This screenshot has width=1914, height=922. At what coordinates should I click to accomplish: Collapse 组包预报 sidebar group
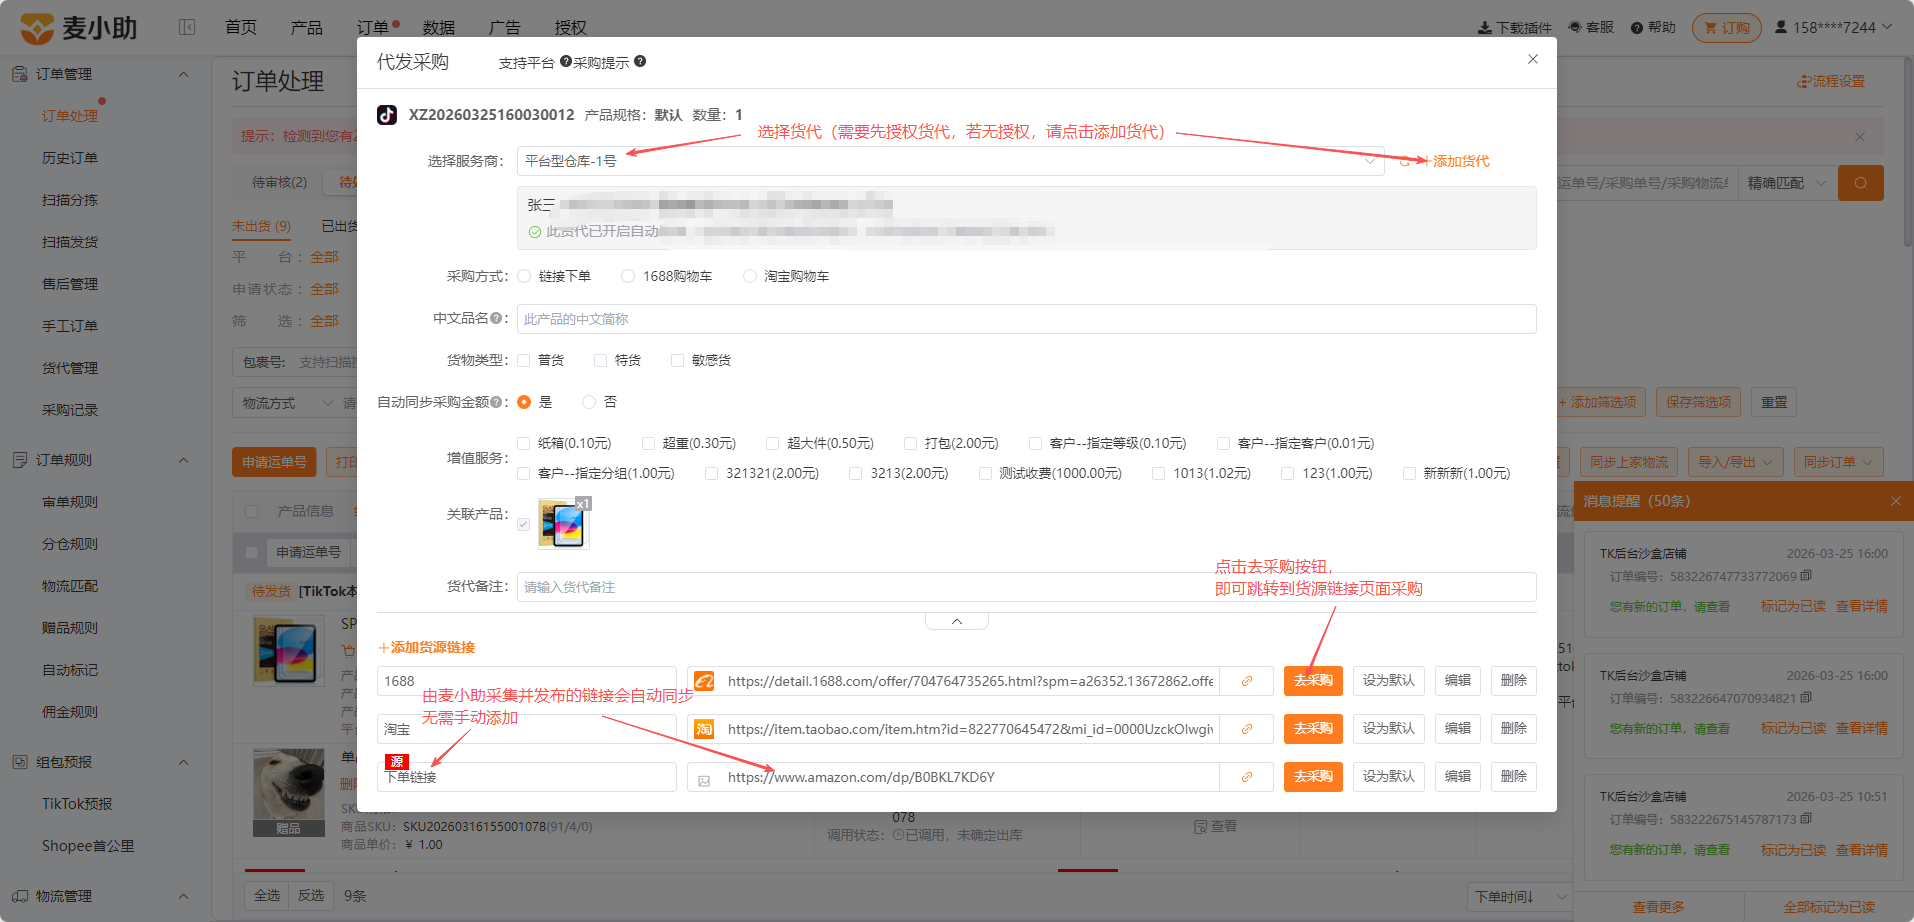click(x=183, y=762)
